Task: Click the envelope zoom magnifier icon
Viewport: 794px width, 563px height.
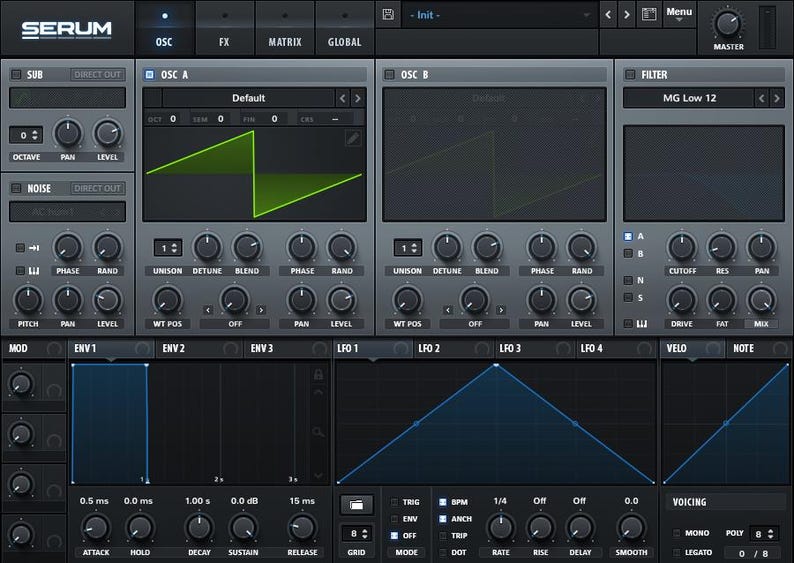Action: point(318,432)
